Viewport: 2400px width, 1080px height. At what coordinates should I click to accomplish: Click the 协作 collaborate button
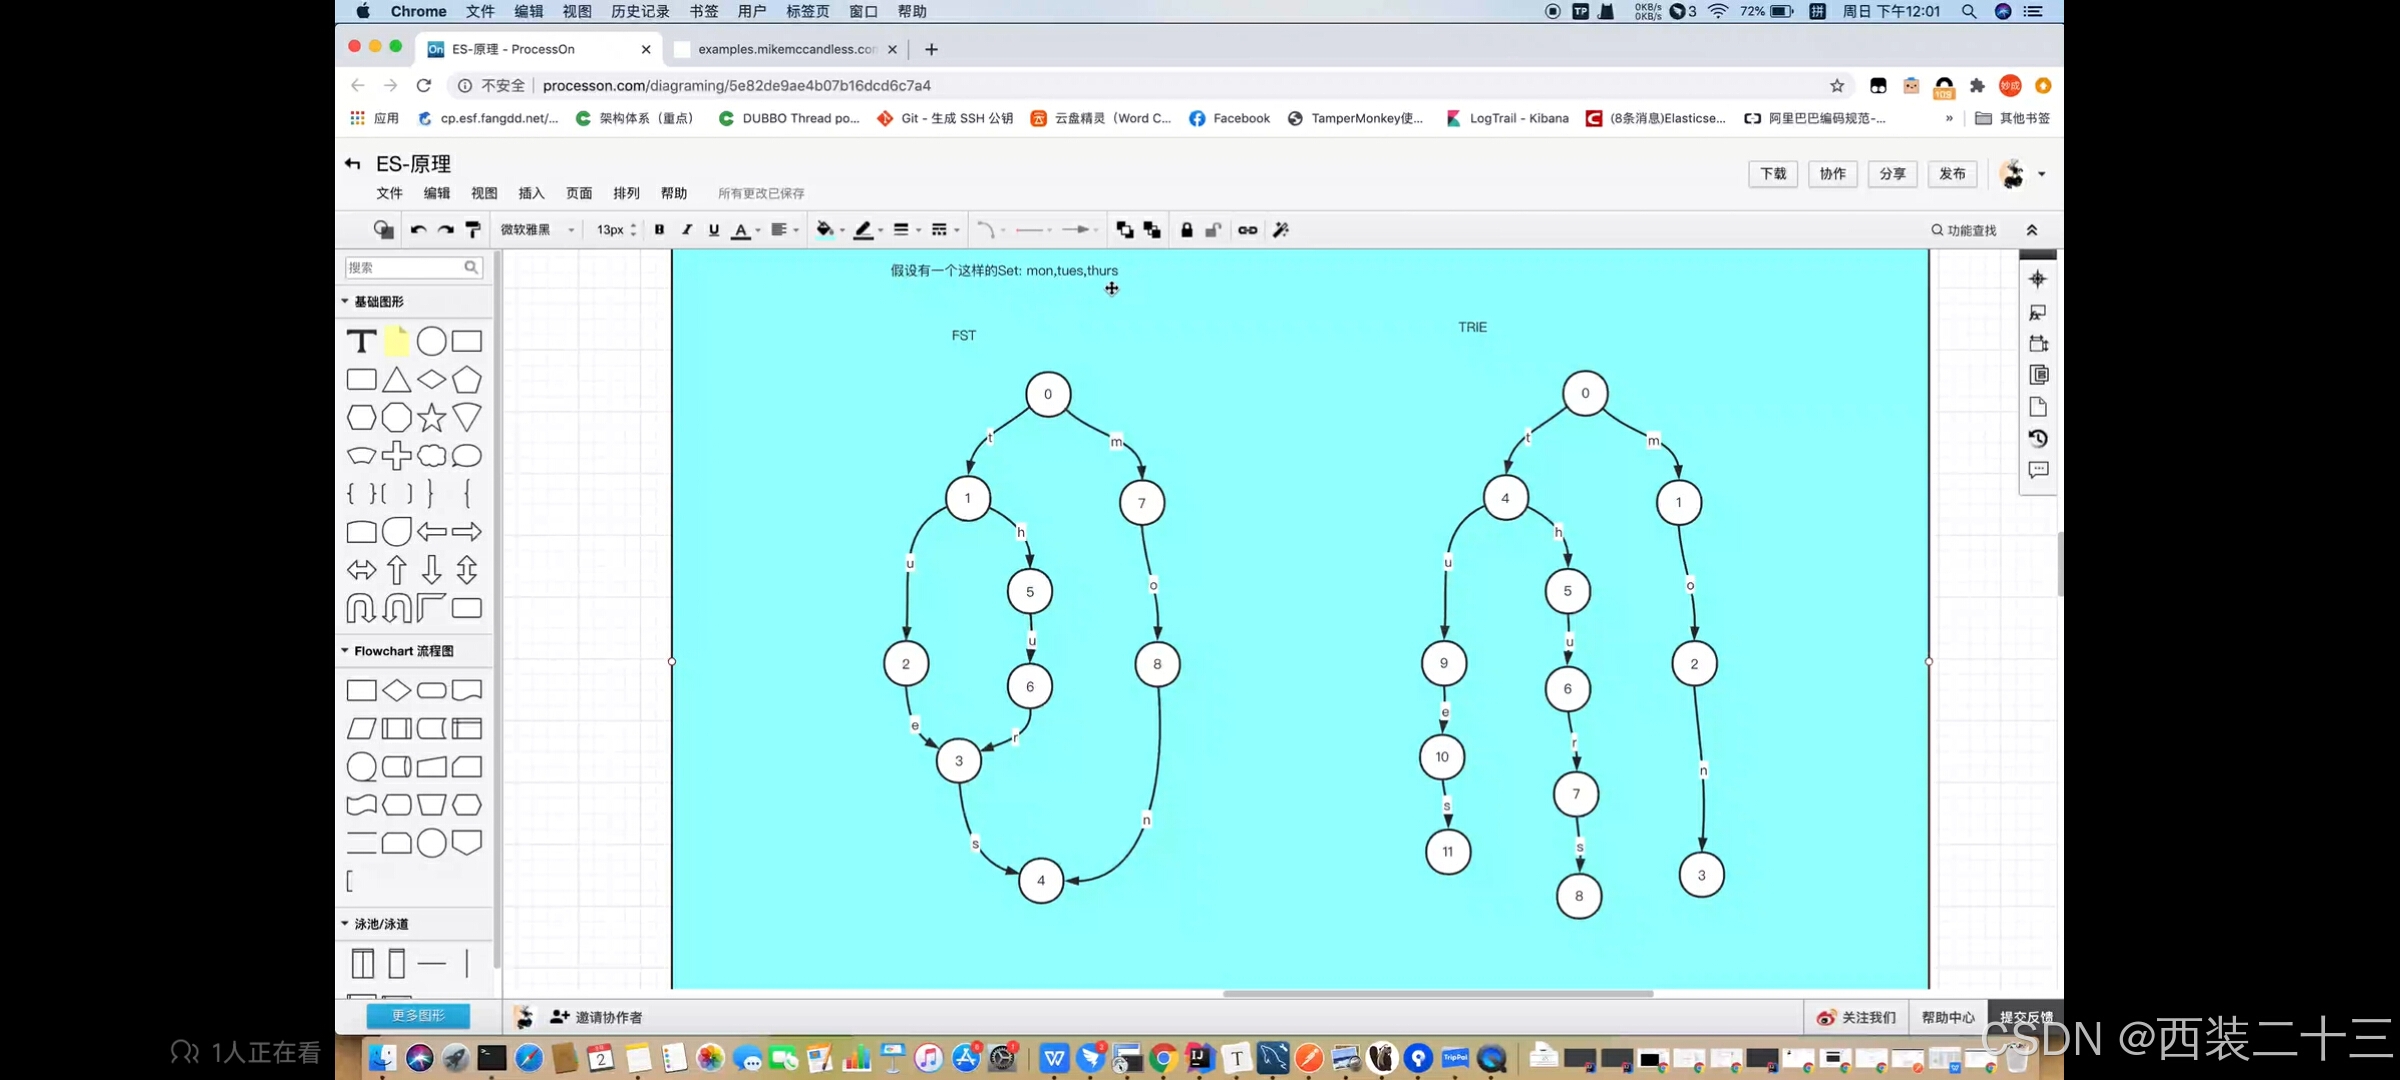pyautogui.click(x=1833, y=174)
